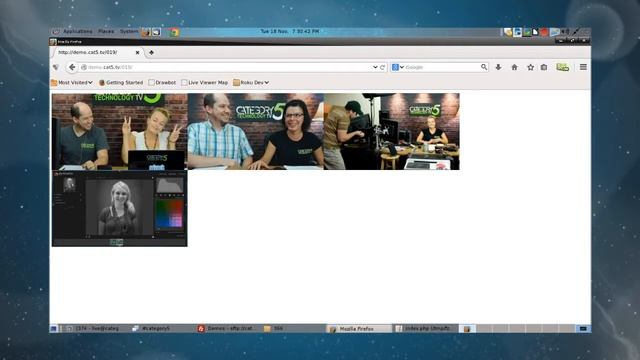640x360 pixels.
Task: Select the demo.cat5.tv/019 tab
Action: pos(97,52)
